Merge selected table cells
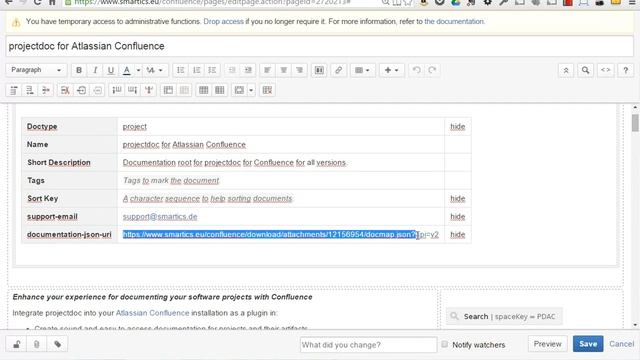 pos(168,90)
